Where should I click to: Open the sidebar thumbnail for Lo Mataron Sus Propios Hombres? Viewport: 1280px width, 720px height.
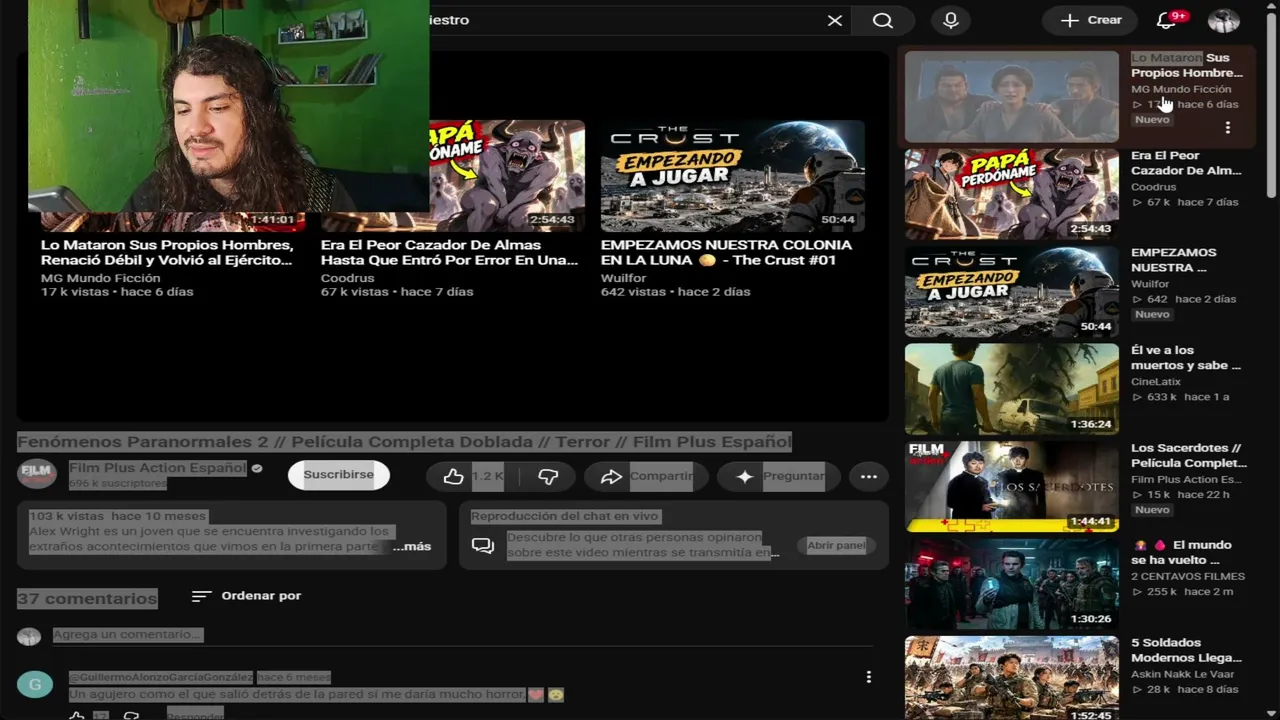[x=1012, y=97]
